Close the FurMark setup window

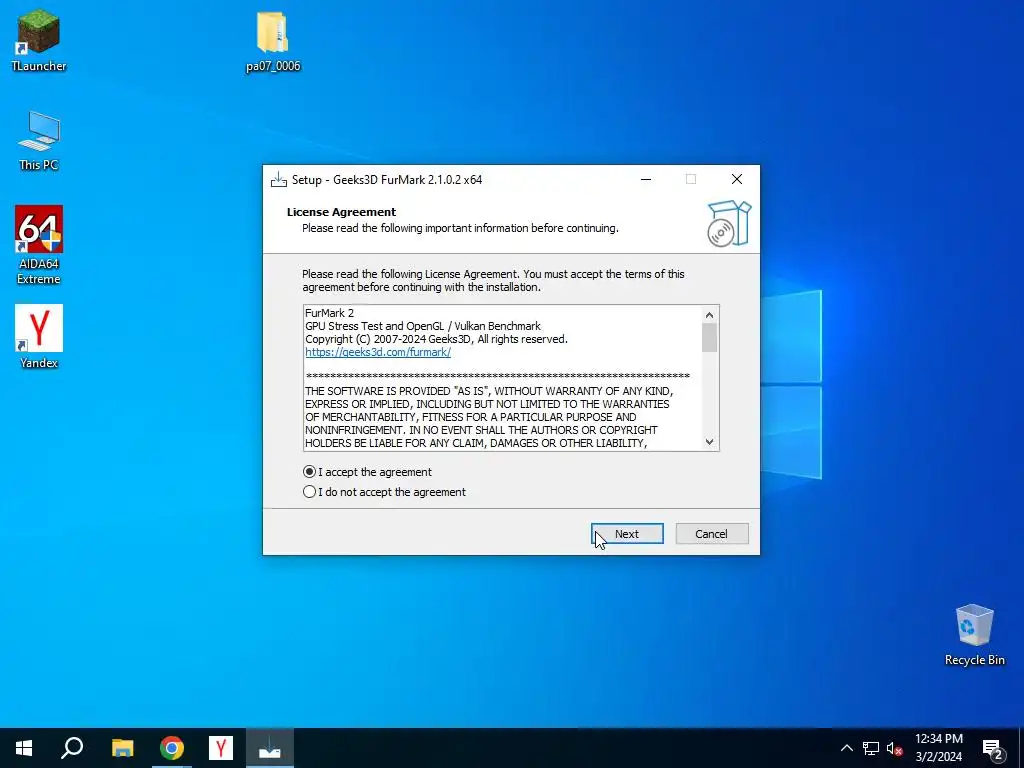pyautogui.click(x=737, y=179)
